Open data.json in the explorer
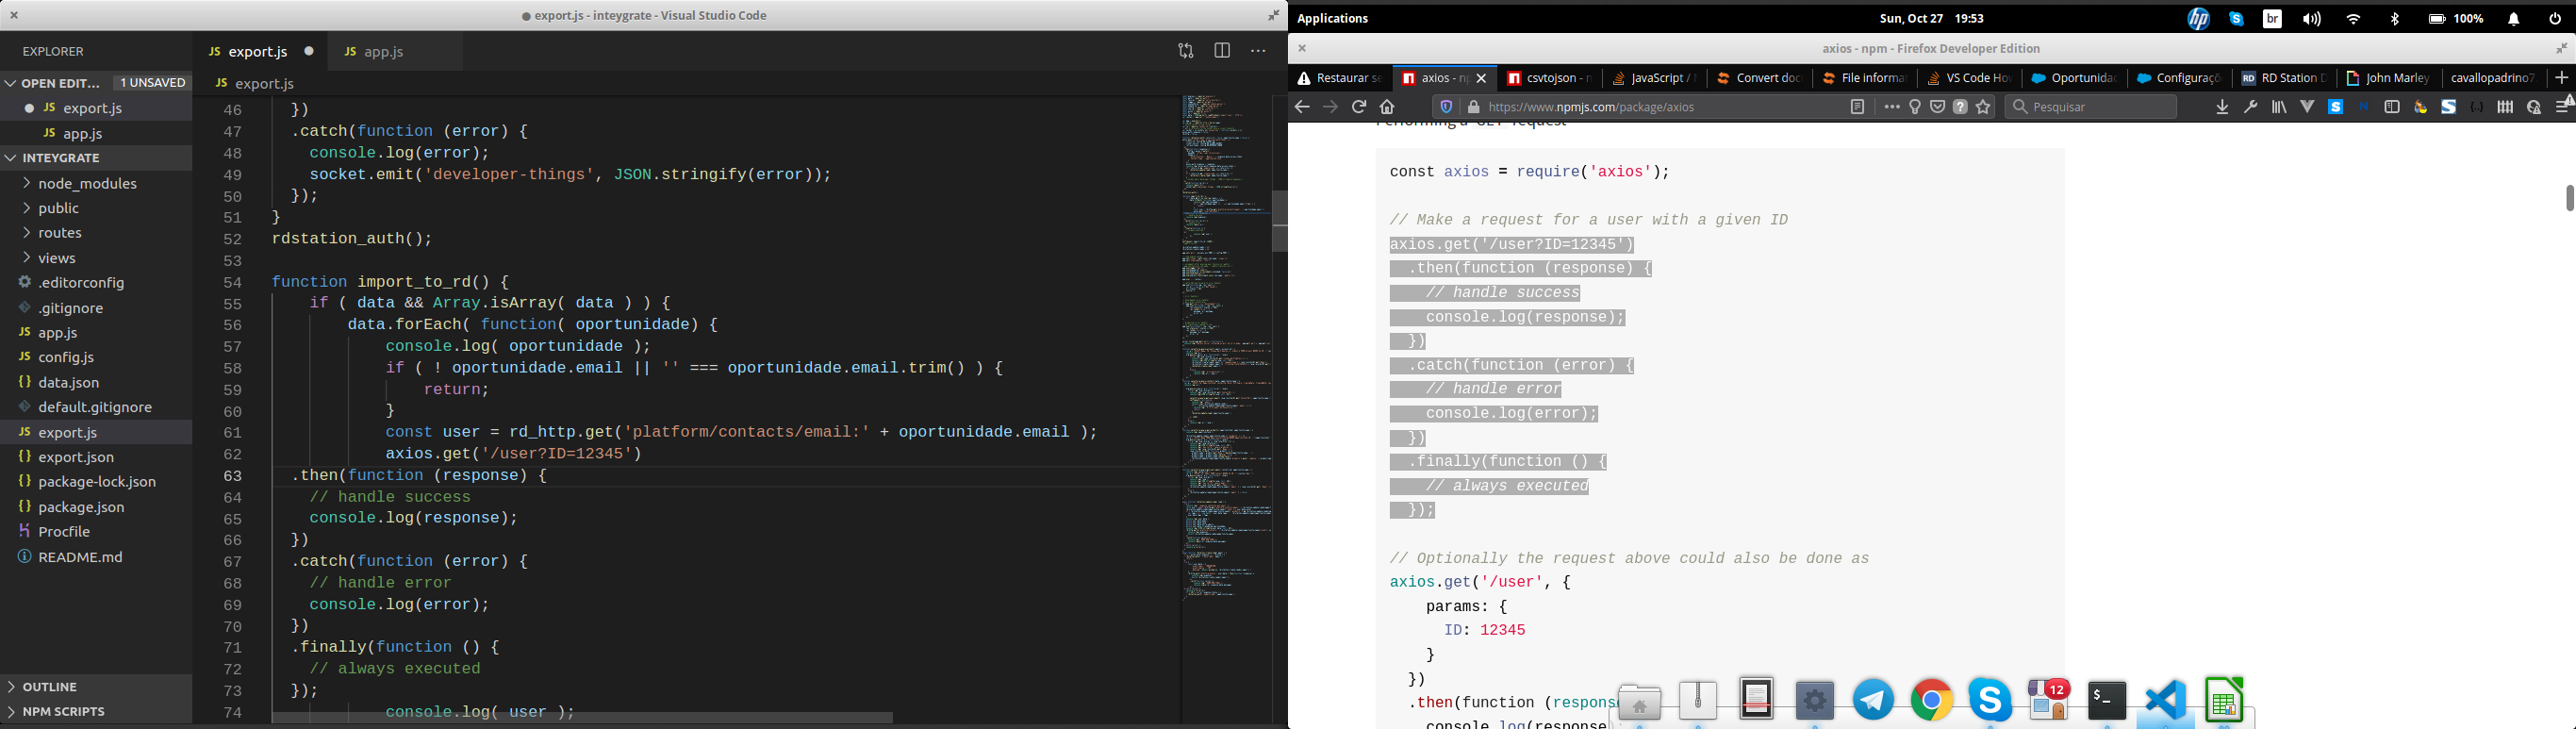2576x729 pixels. (x=68, y=382)
